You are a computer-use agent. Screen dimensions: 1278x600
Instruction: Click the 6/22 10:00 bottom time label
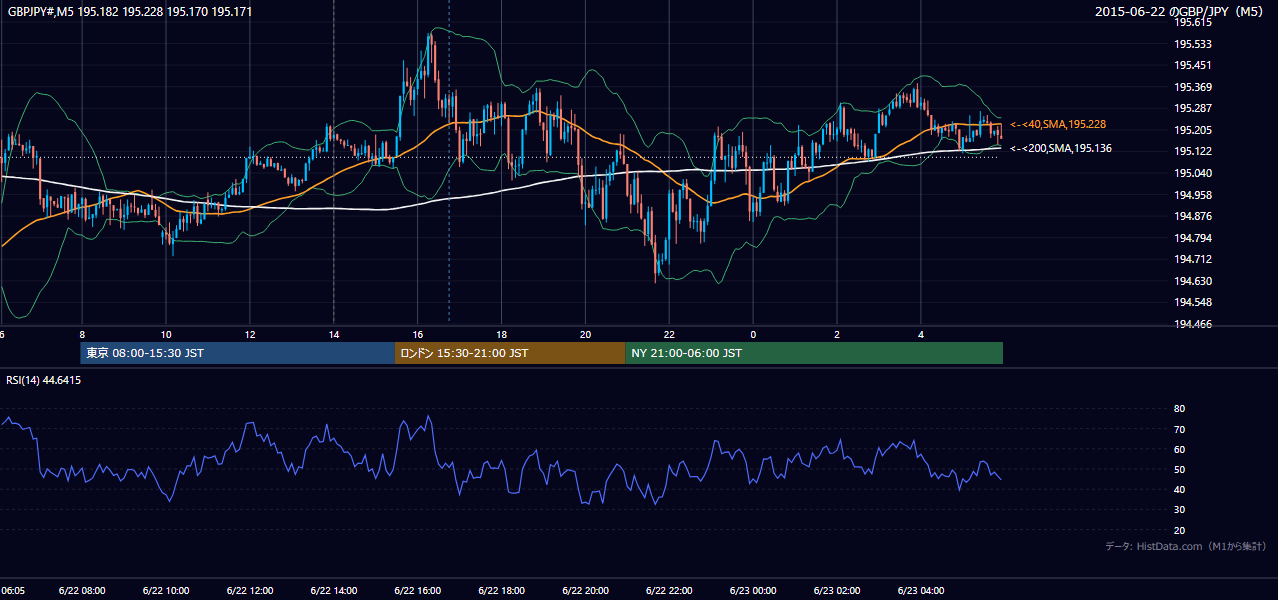click(x=165, y=590)
